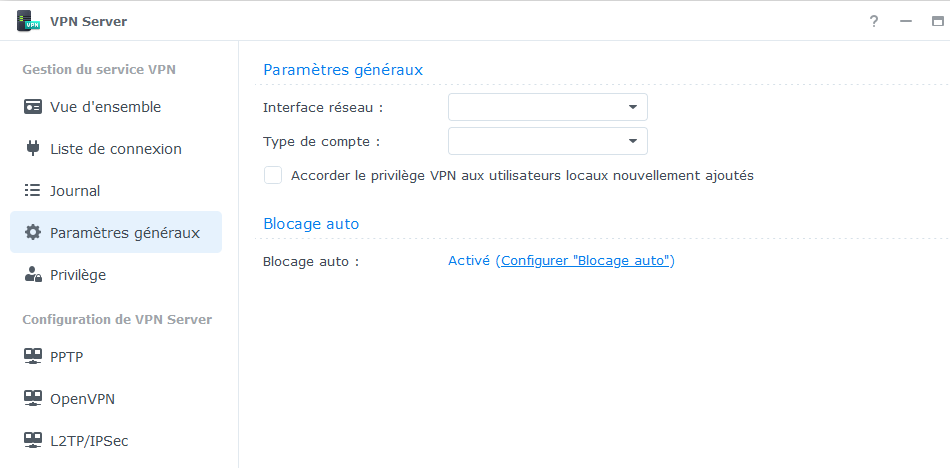Go to the Privilège menu item
The height and width of the screenshot is (468, 950).
pyautogui.click(x=78, y=275)
